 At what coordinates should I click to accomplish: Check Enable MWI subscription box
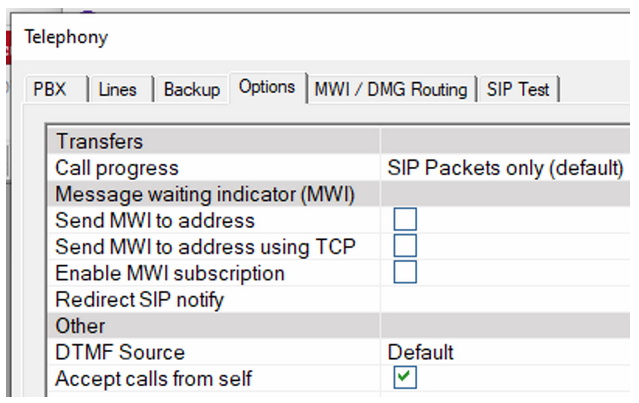pos(405,272)
